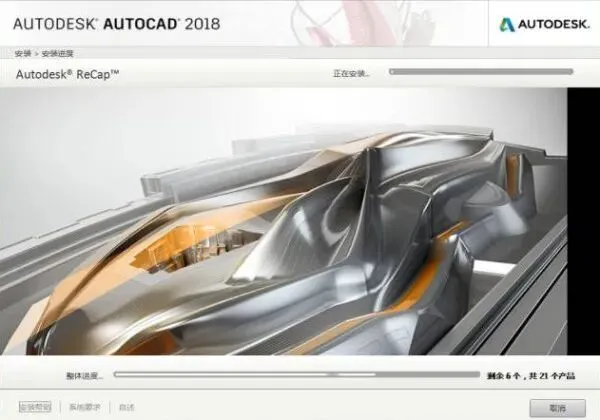Click the 整体进度 overall progress label
Screen dimensions: 600x420
[85, 376]
